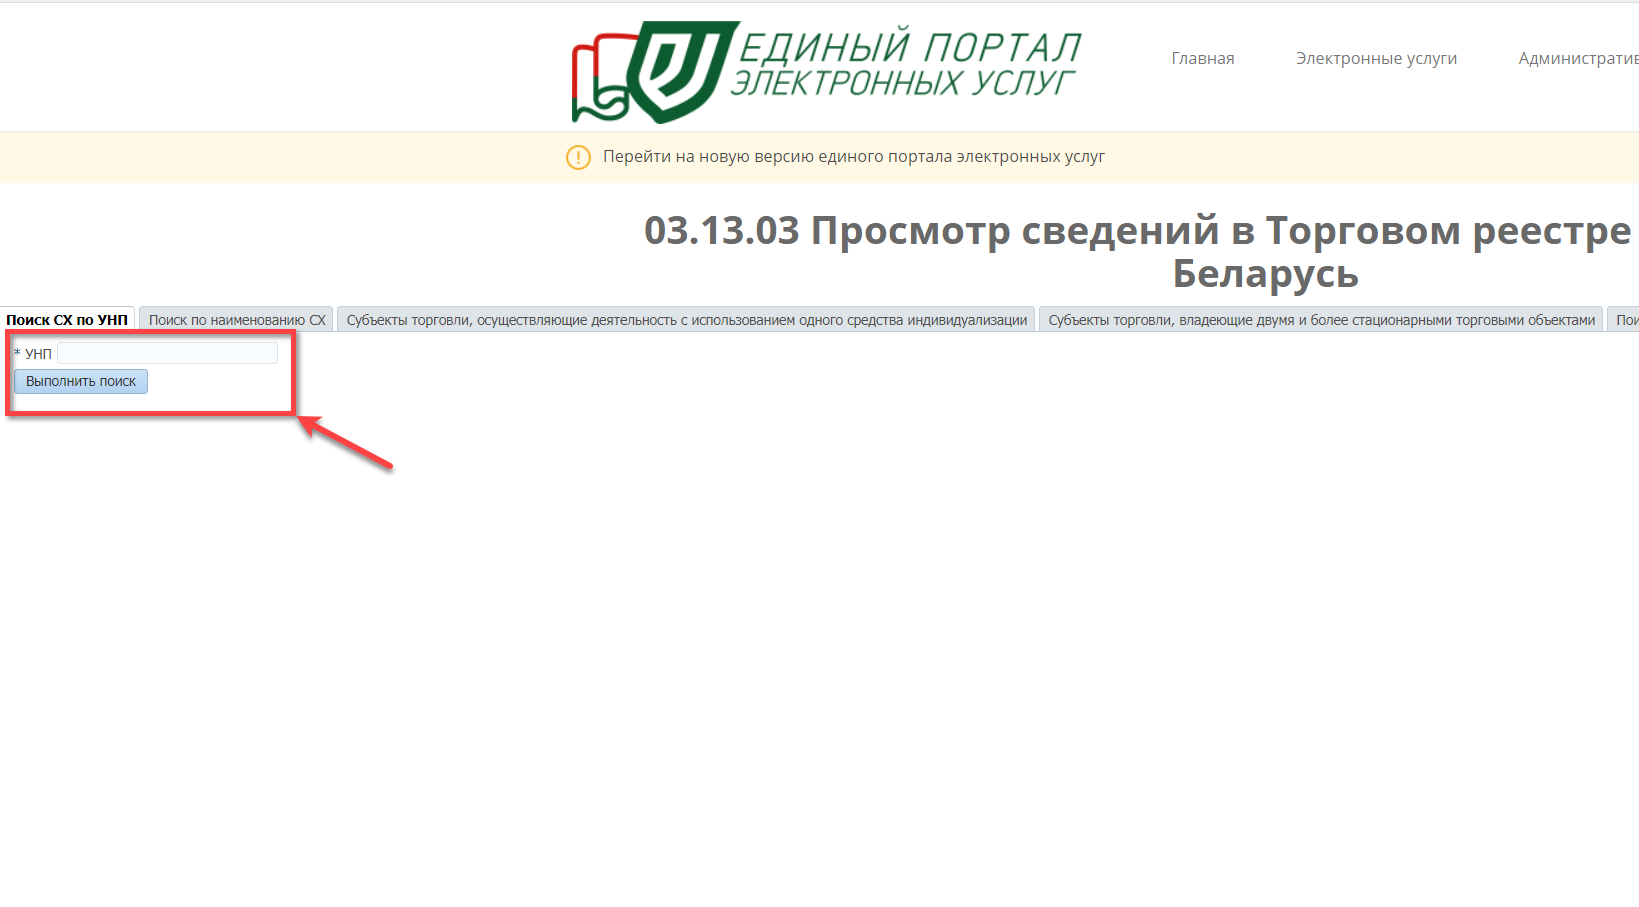Open the Главная menu item
This screenshot has height=907, width=1639.
(x=1203, y=58)
